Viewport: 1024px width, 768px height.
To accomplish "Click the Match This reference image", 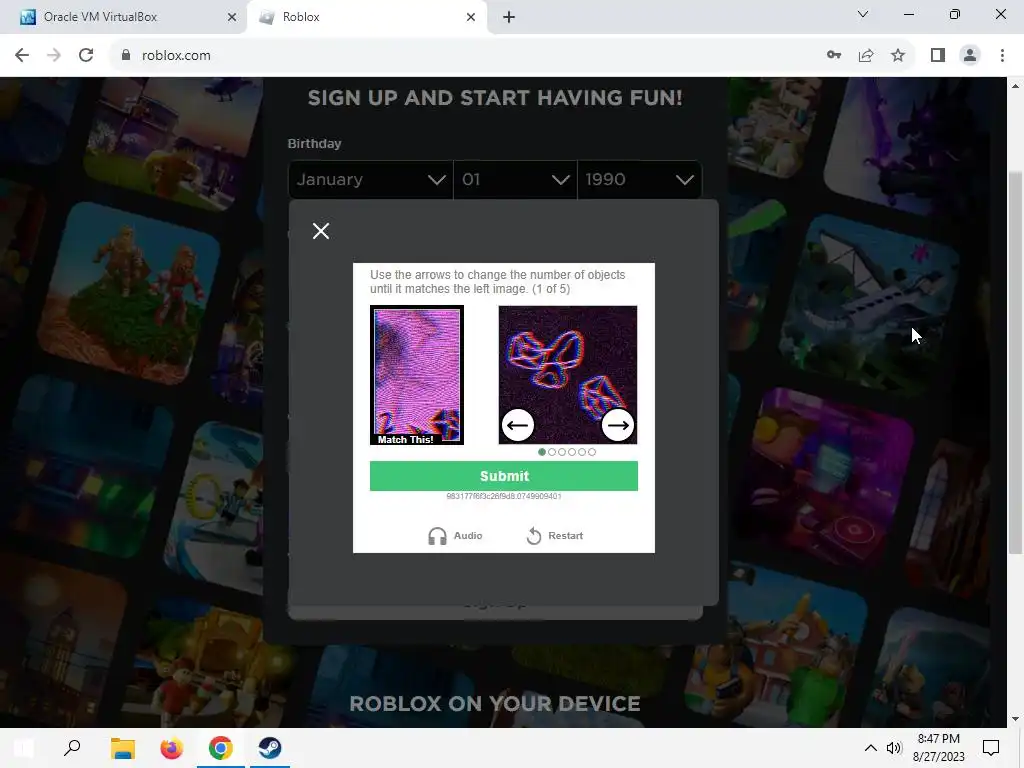I will [x=417, y=375].
